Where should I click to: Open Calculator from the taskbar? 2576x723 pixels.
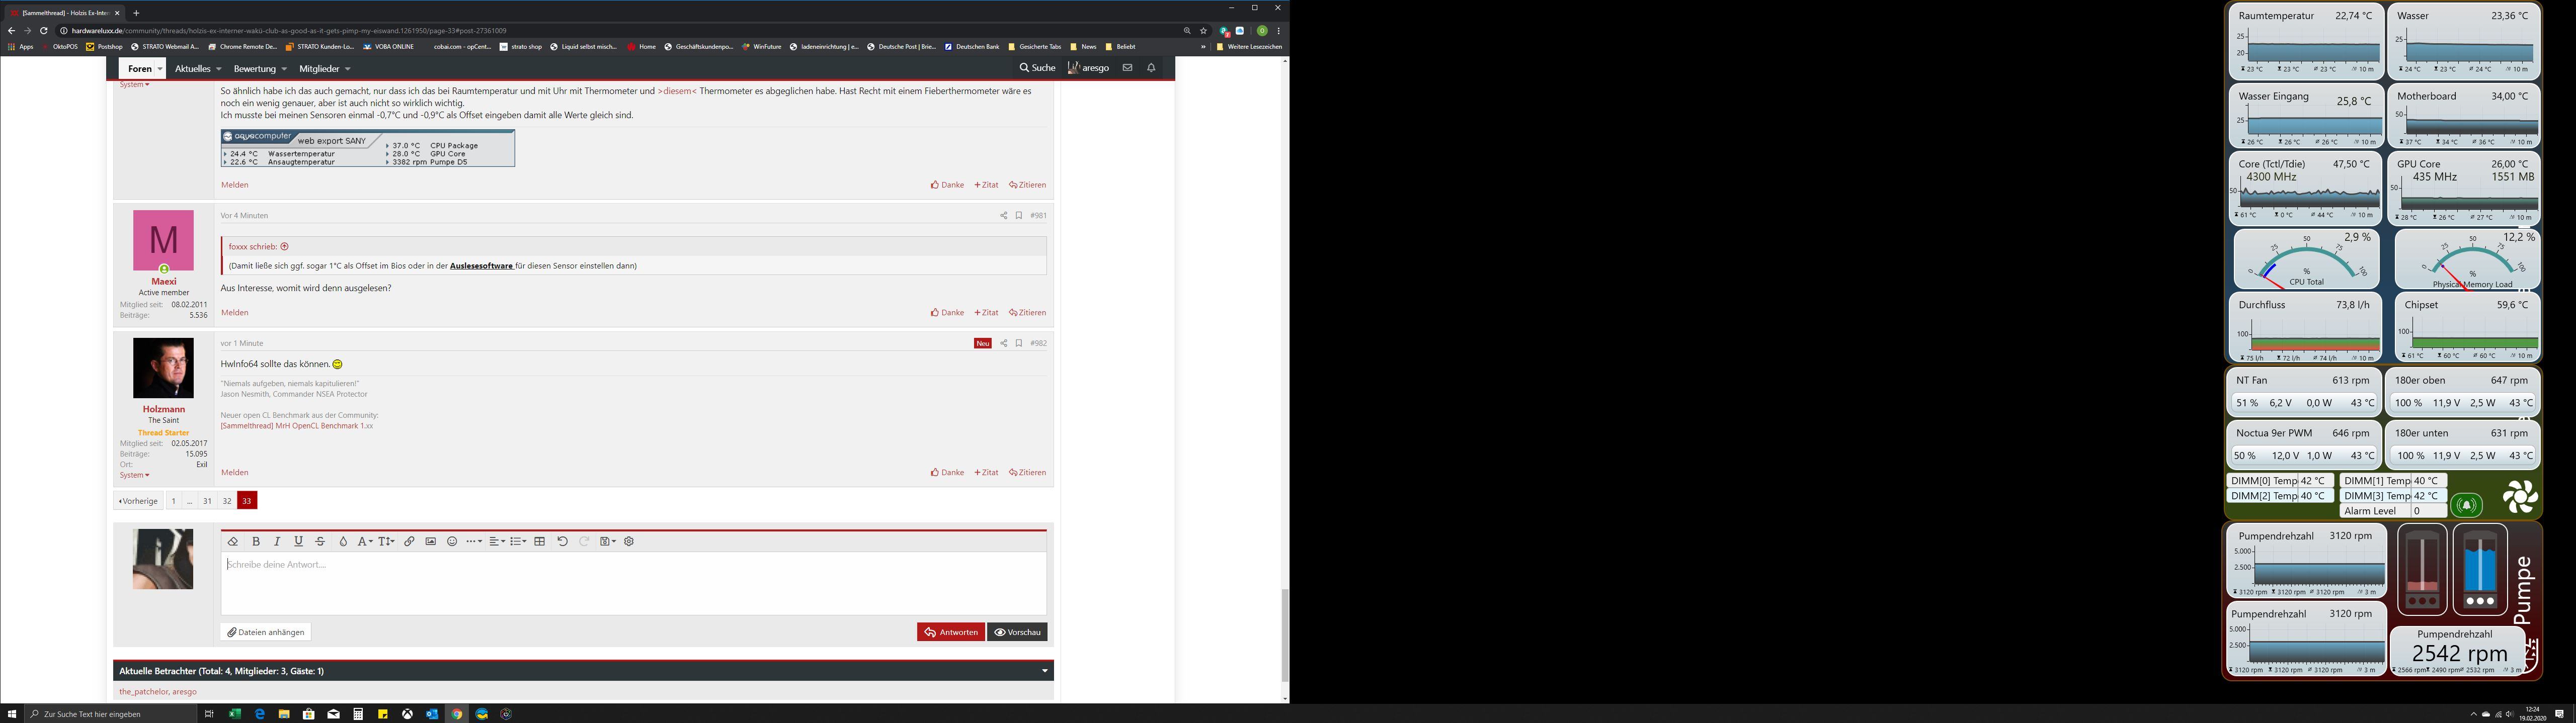[358, 714]
